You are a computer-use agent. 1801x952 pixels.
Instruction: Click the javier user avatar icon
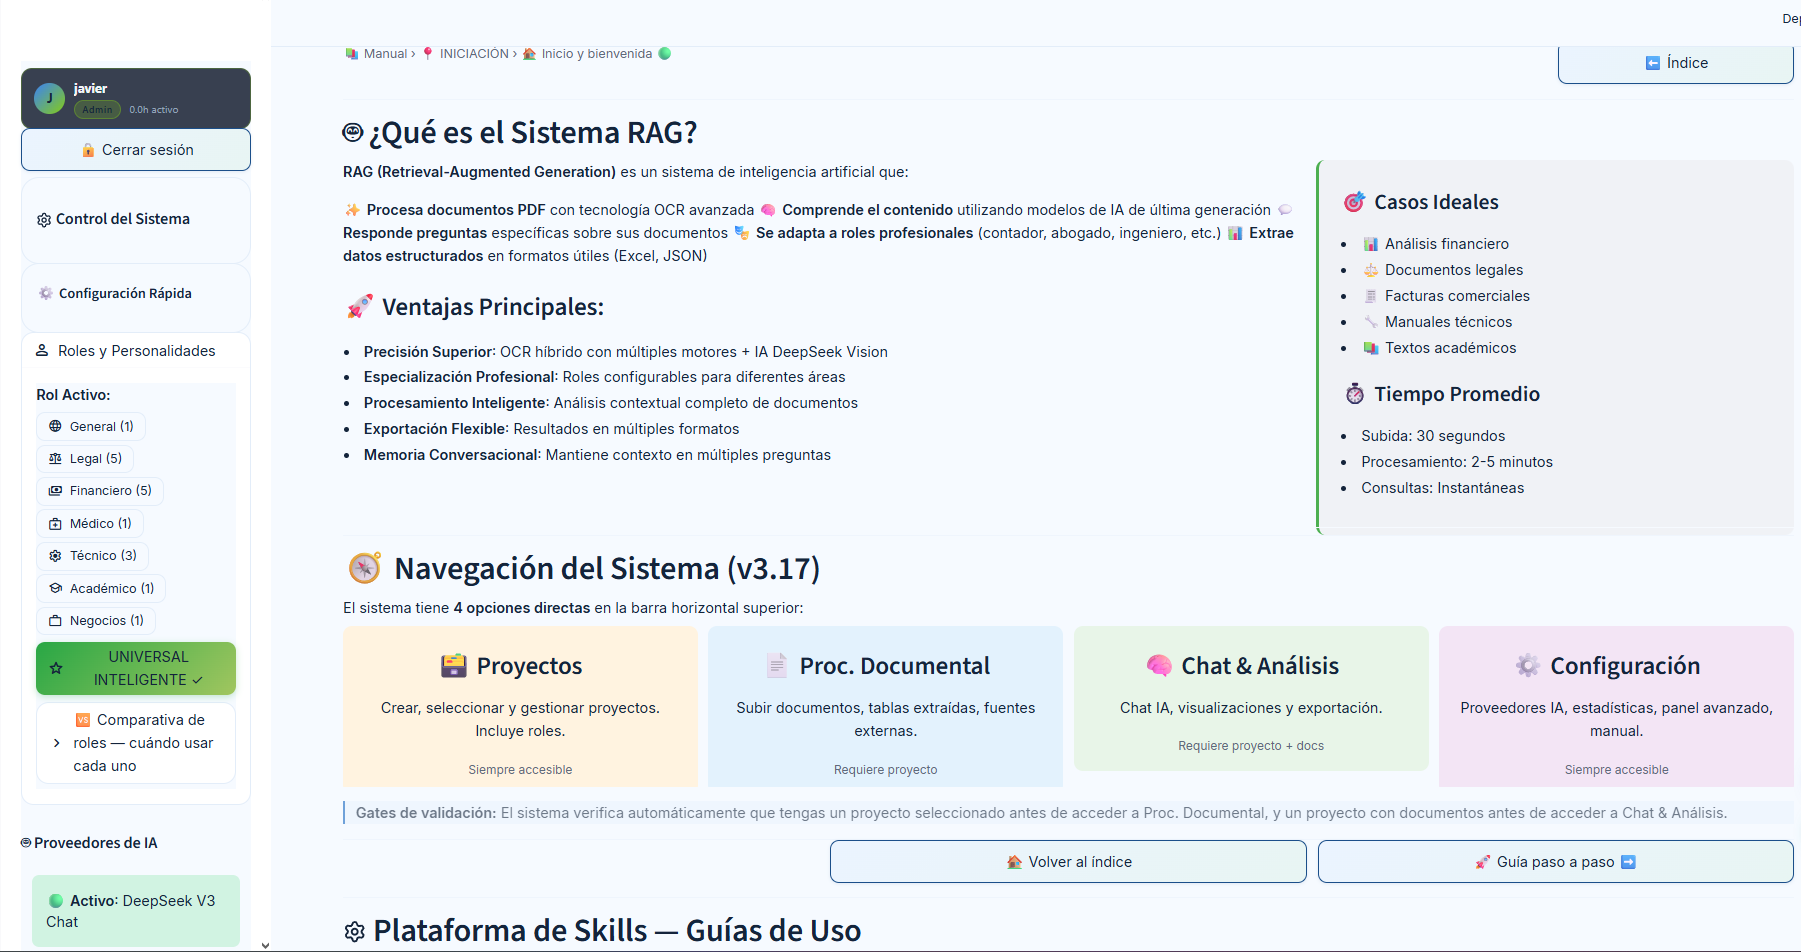point(49,98)
